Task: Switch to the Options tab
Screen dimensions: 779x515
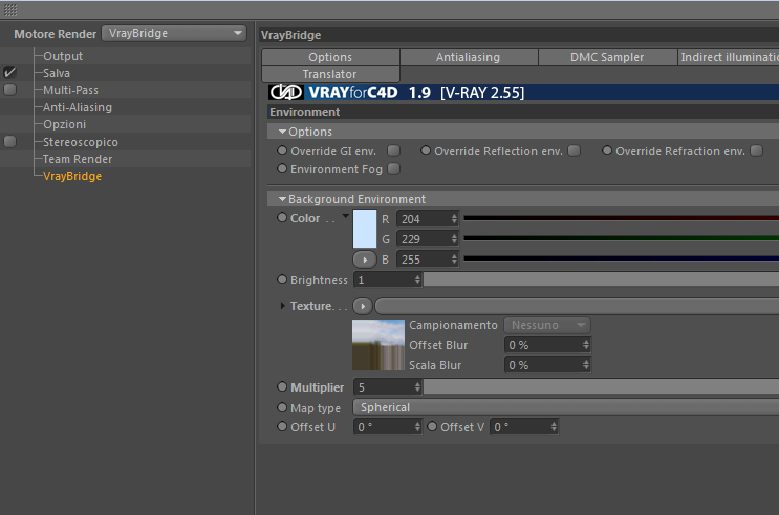Action: [x=330, y=57]
